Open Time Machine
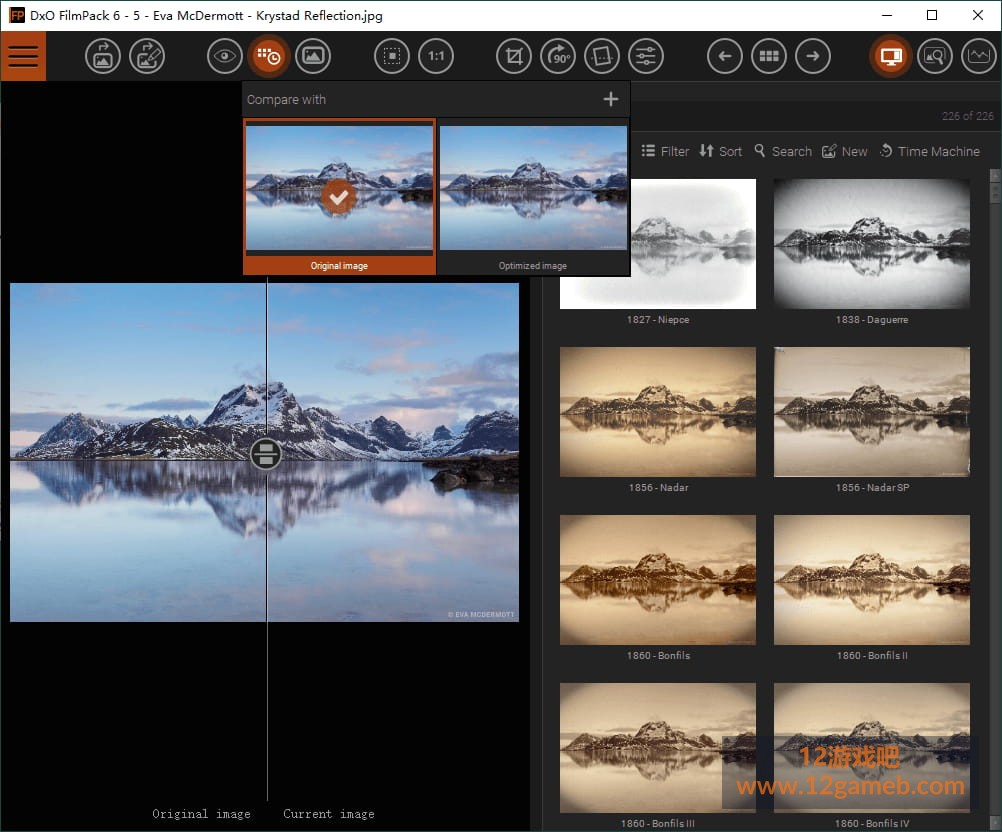The width and height of the screenshot is (1002, 832). [x=930, y=151]
